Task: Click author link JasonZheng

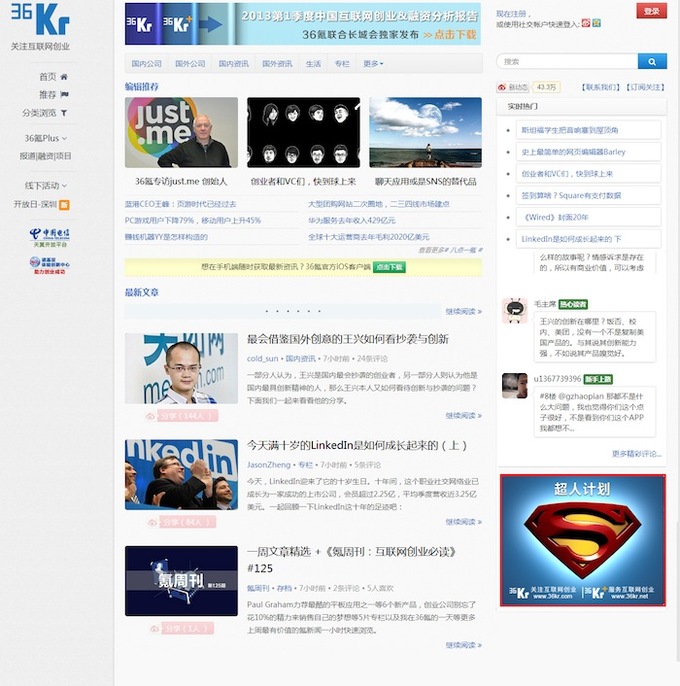Action: [269, 465]
